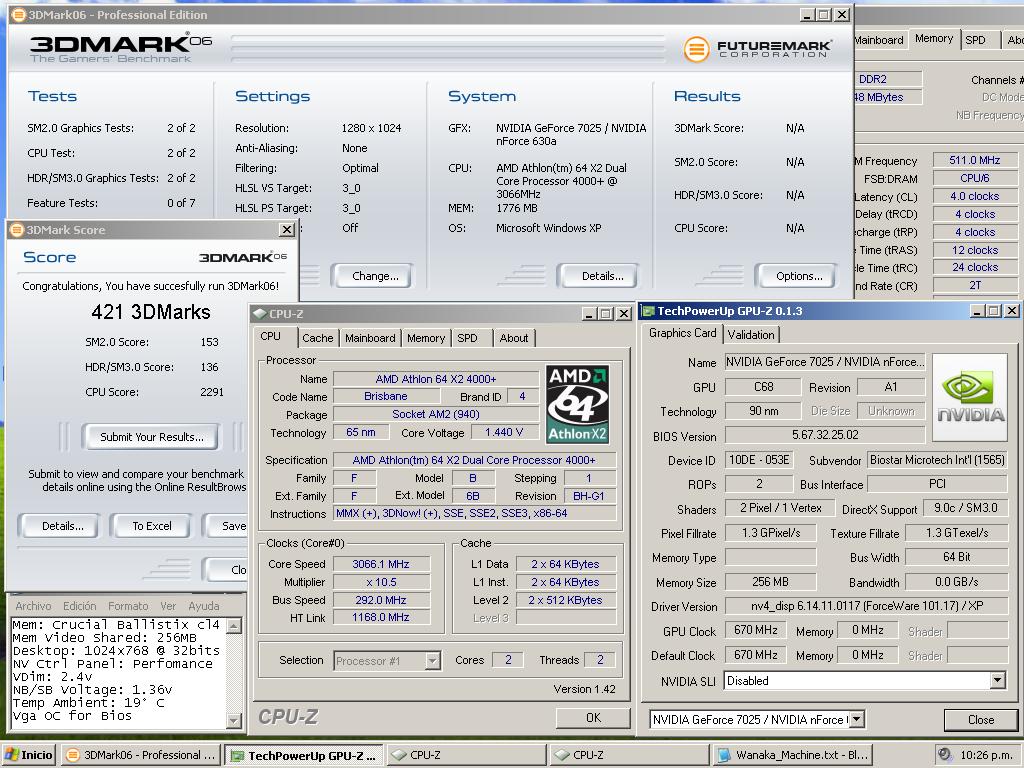Export score with the To Excel button

click(152, 526)
